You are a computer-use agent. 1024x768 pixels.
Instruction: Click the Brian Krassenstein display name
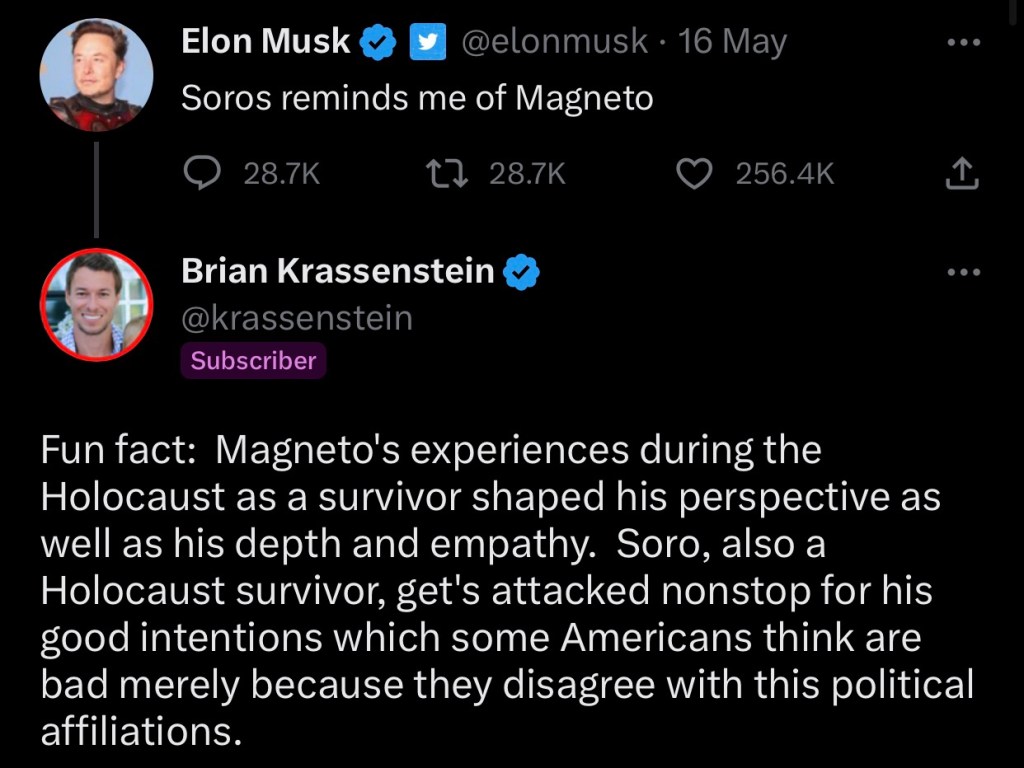338,271
